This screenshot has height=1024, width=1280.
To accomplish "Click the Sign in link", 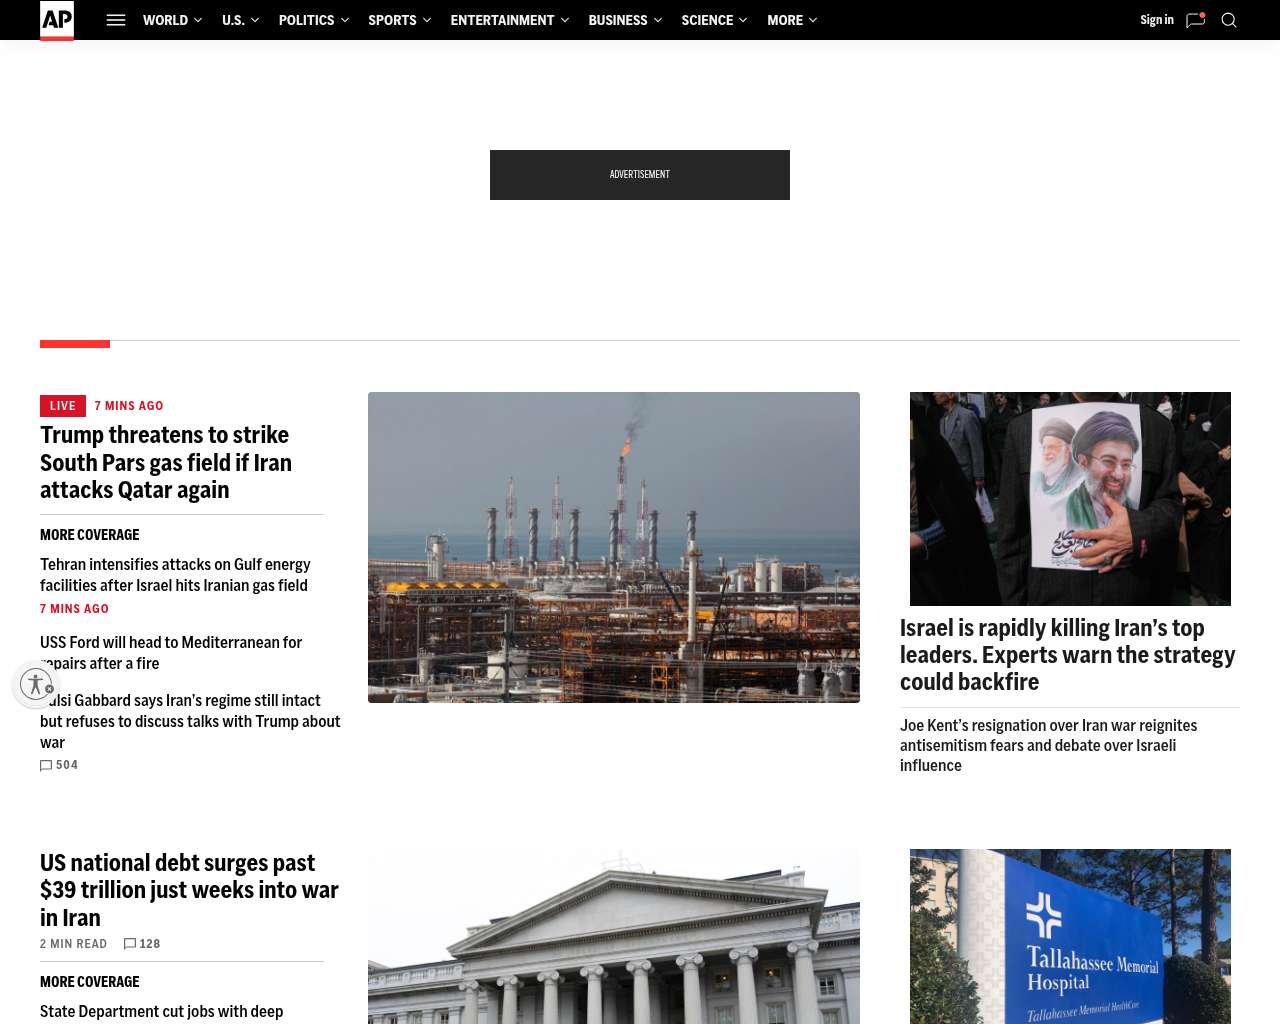I will 1157,20.
